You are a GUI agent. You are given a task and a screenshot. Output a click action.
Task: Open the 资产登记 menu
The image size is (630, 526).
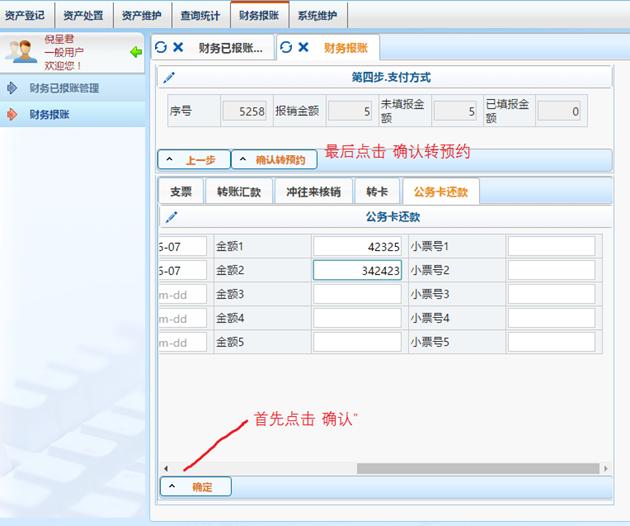pyautogui.click(x=25, y=15)
